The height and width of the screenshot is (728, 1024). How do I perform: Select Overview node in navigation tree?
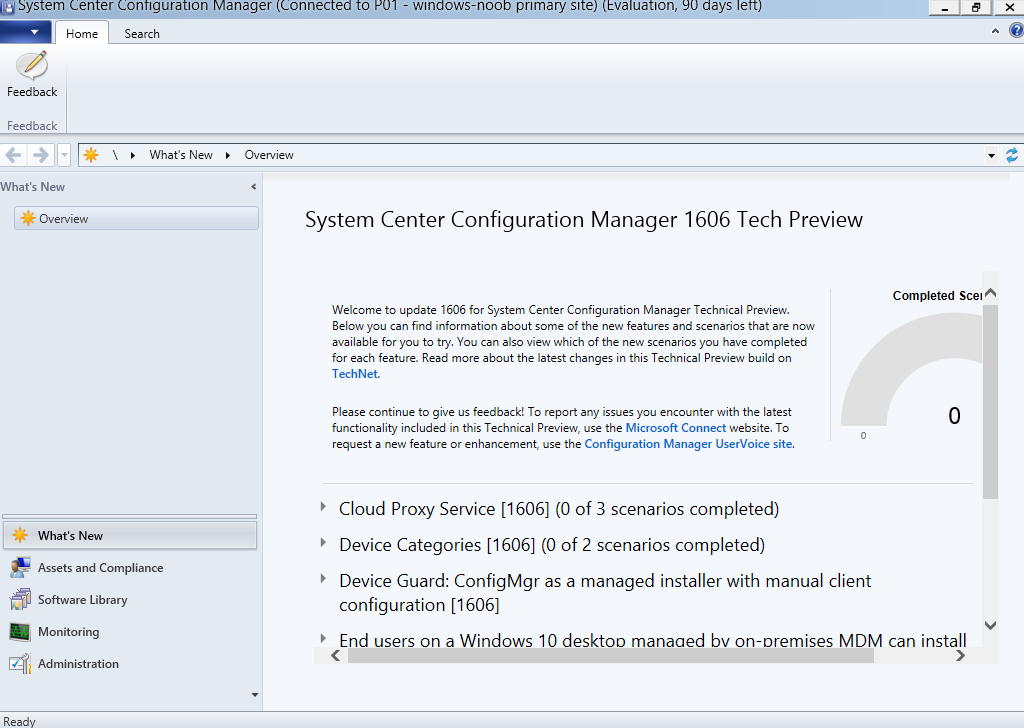[x=136, y=218]
